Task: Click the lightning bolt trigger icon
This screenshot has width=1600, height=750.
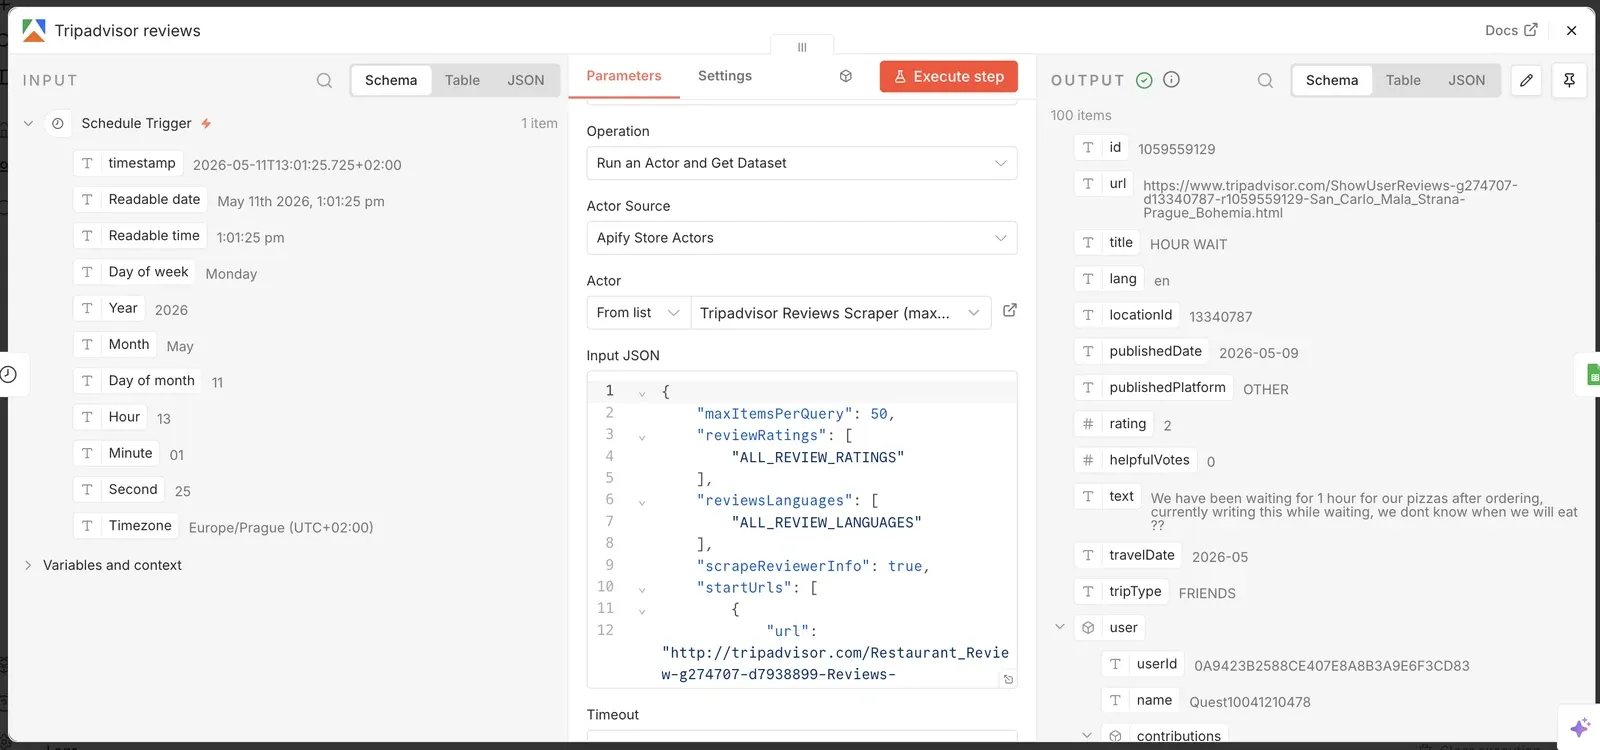Action: [206, 123]
